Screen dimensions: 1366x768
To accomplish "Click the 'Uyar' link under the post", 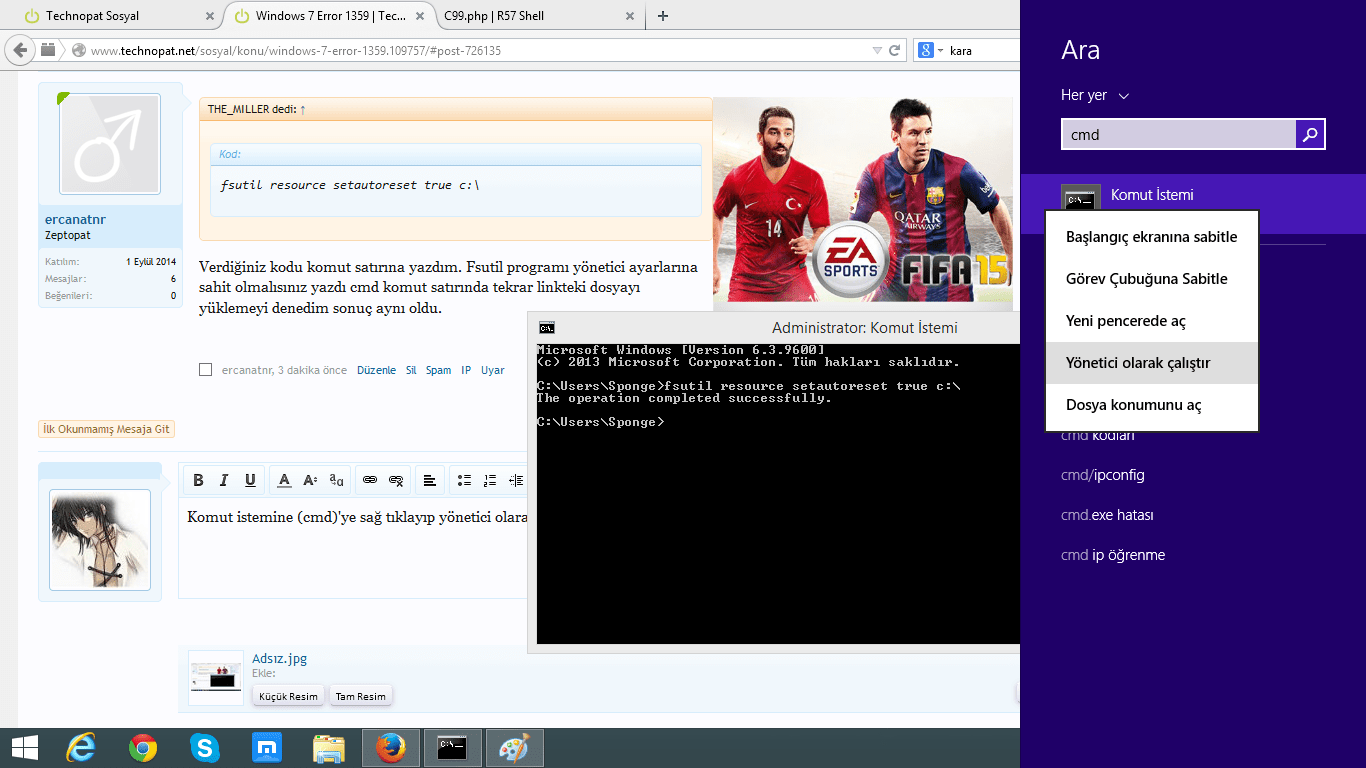I will [493, 370].
